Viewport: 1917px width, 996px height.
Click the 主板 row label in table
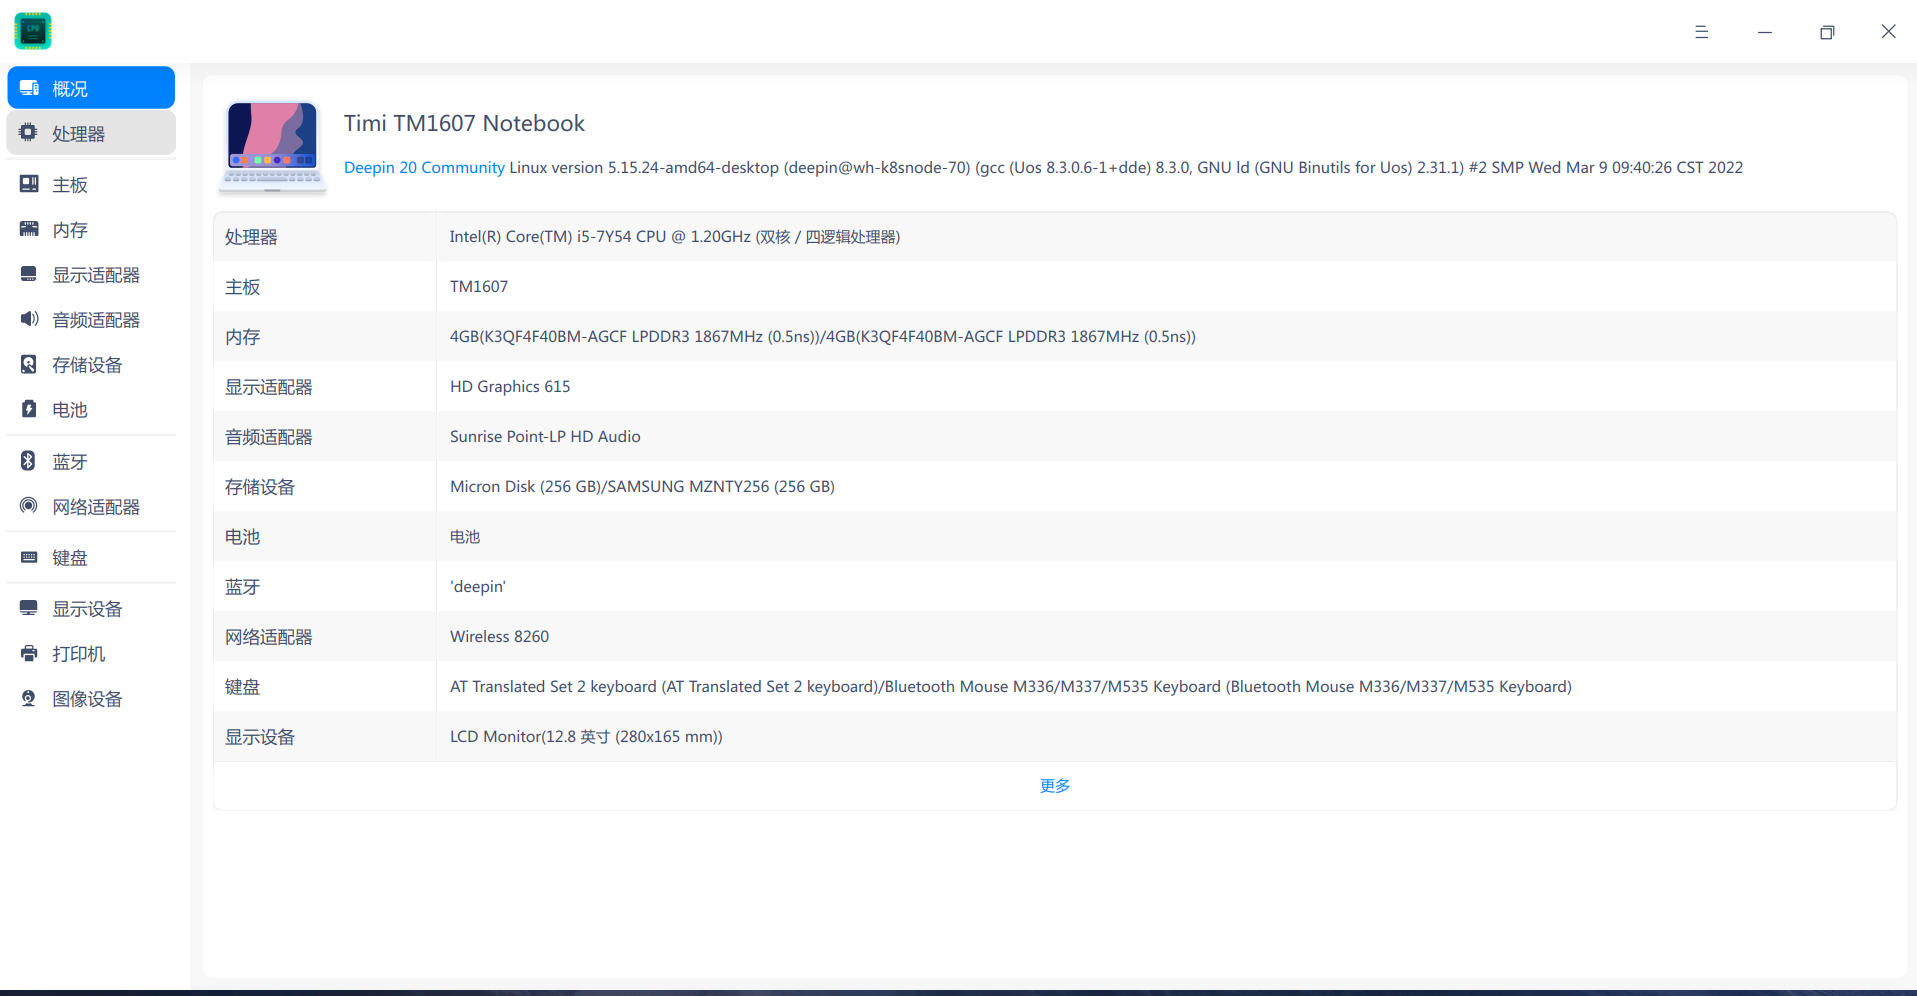click(242, 287)
